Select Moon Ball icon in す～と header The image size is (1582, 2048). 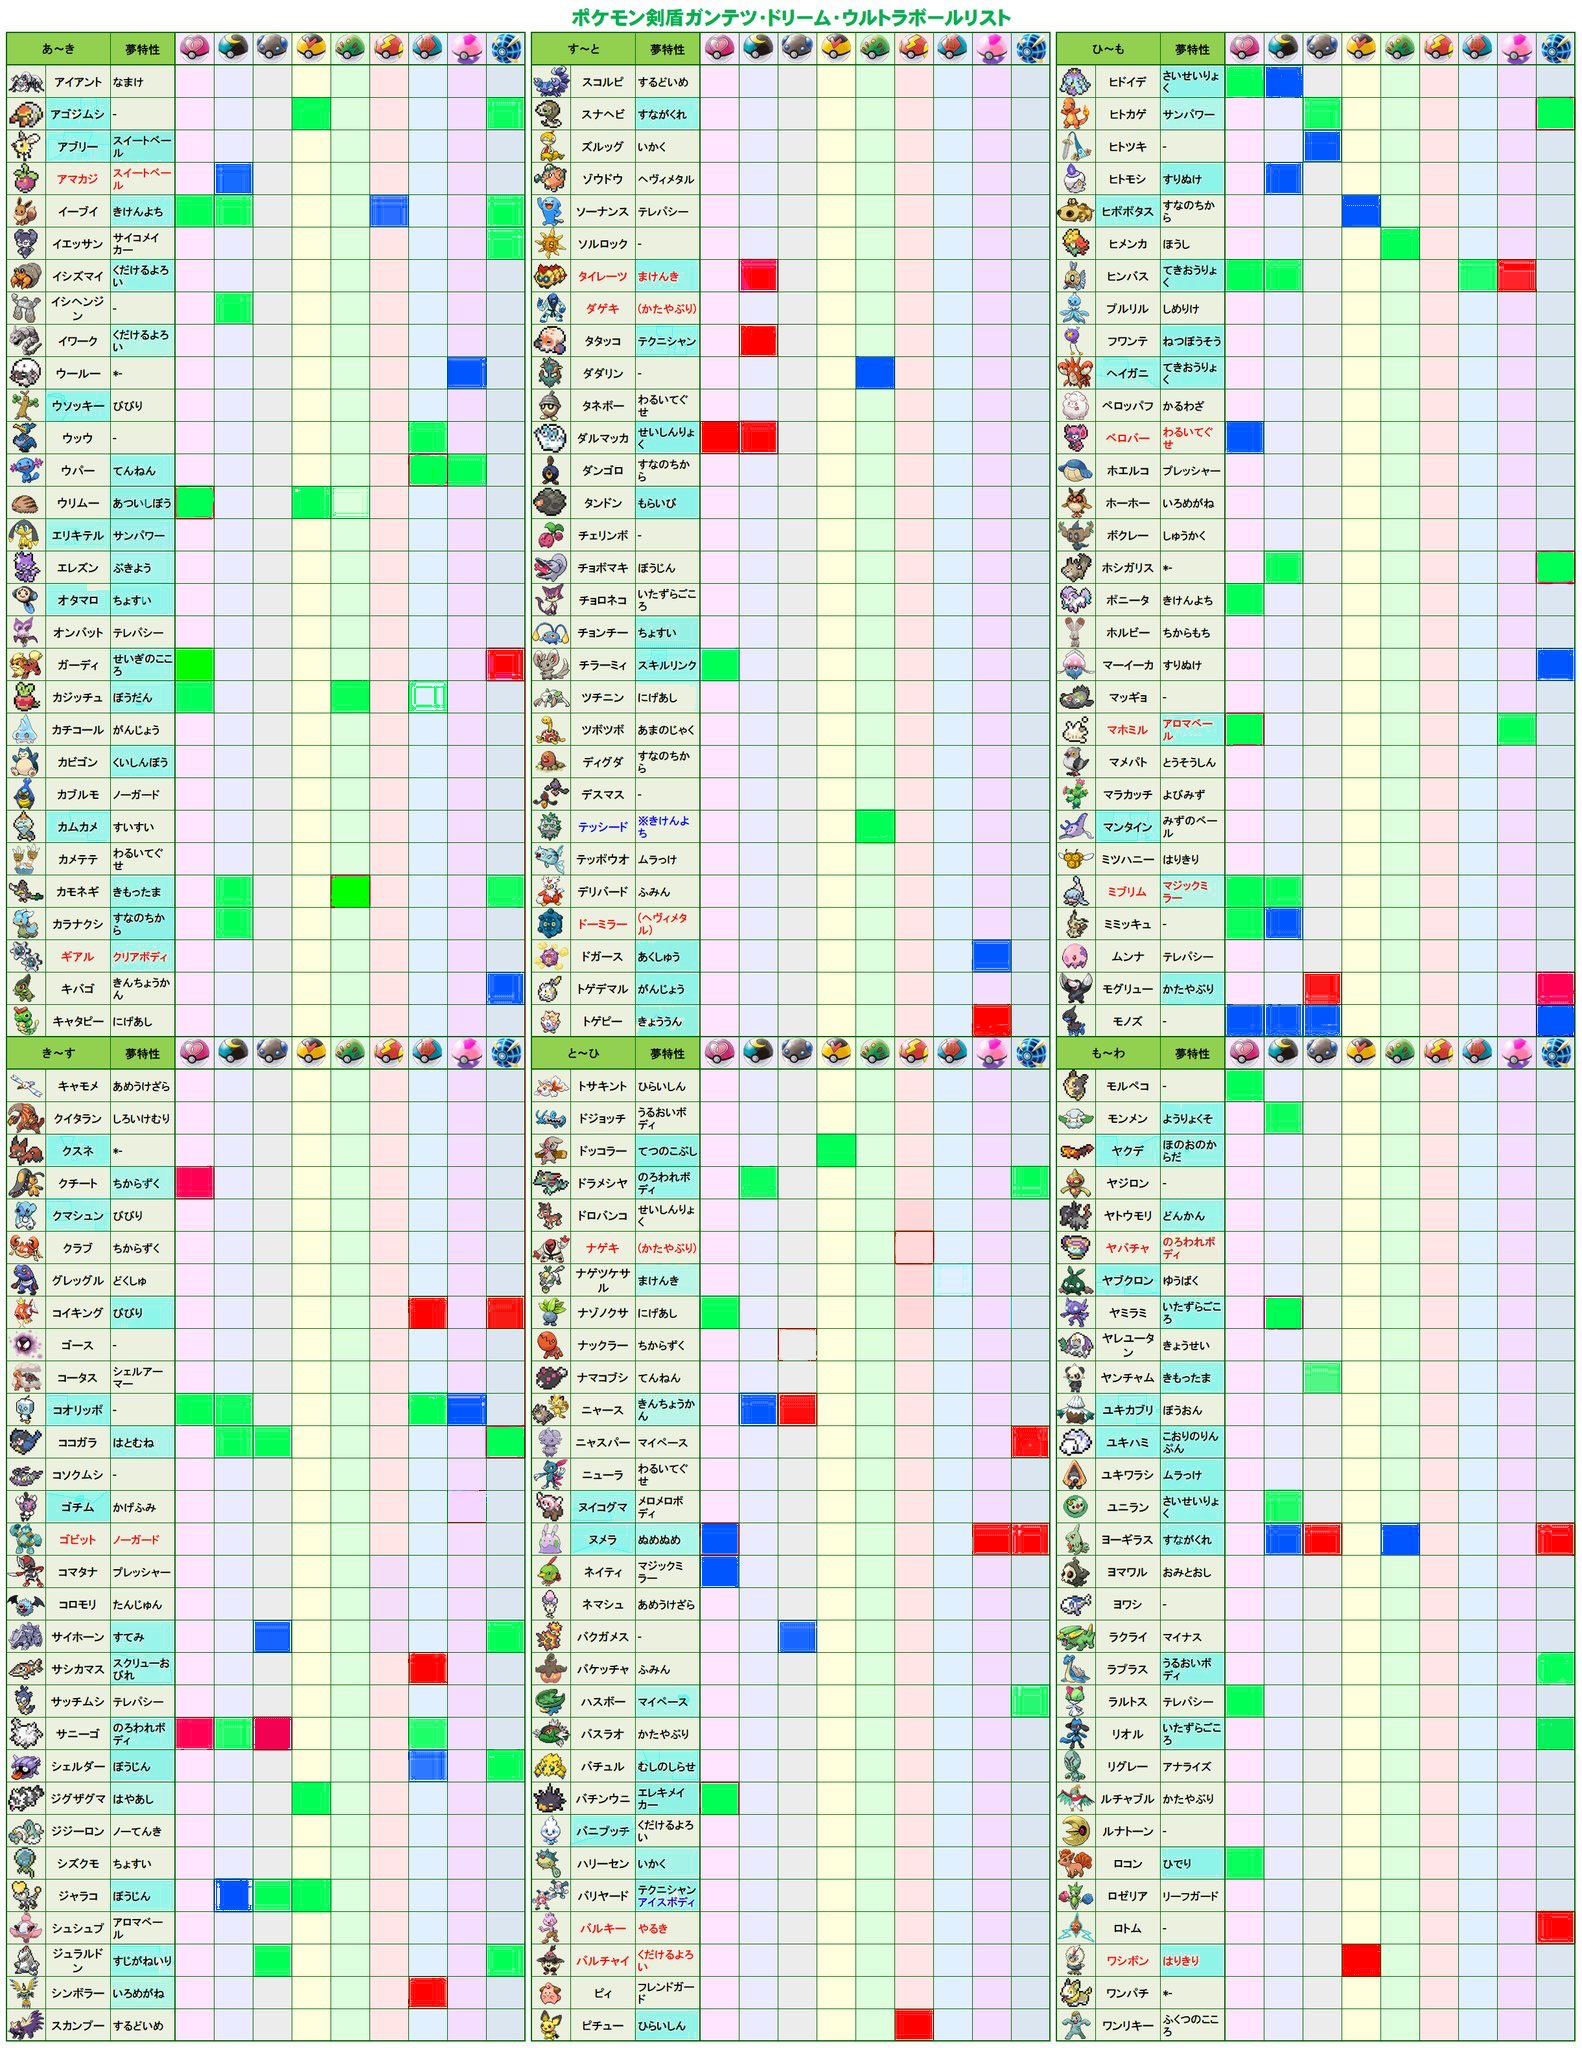click(758, 48)
